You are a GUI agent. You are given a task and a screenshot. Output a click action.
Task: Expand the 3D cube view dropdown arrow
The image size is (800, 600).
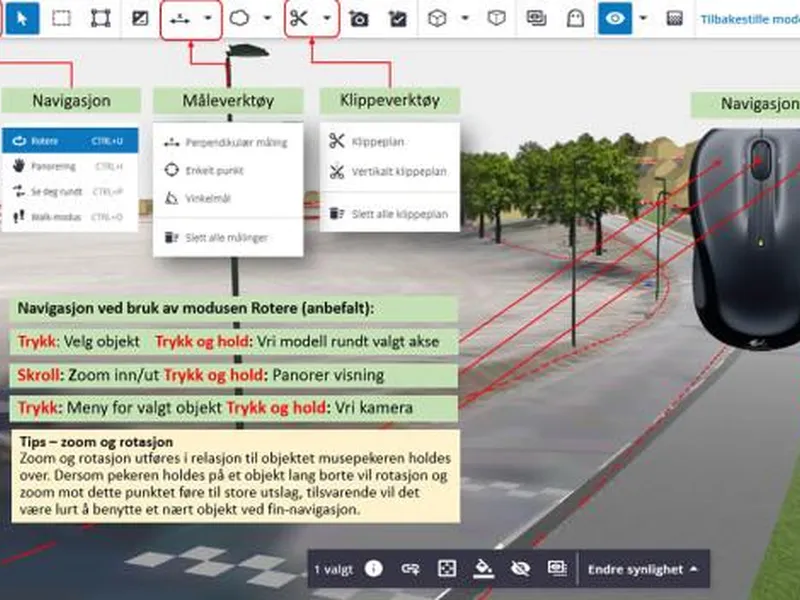click(x=465, y=18)
